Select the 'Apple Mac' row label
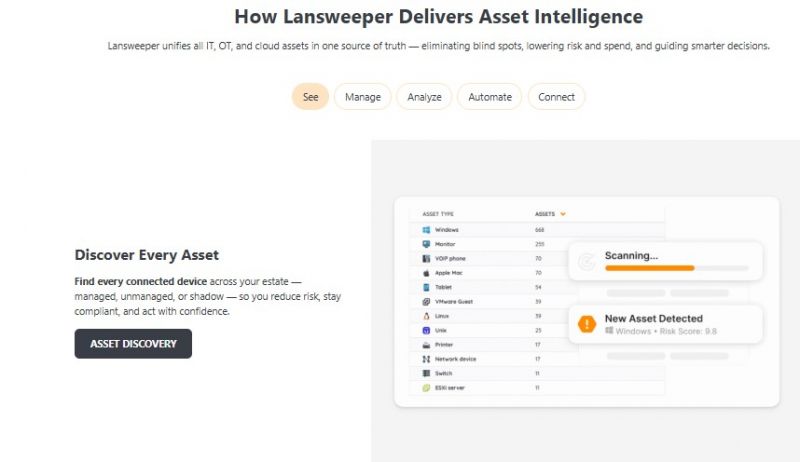This screenshot has width=800, height=462. pyautogui.click(x=448, y=273)
